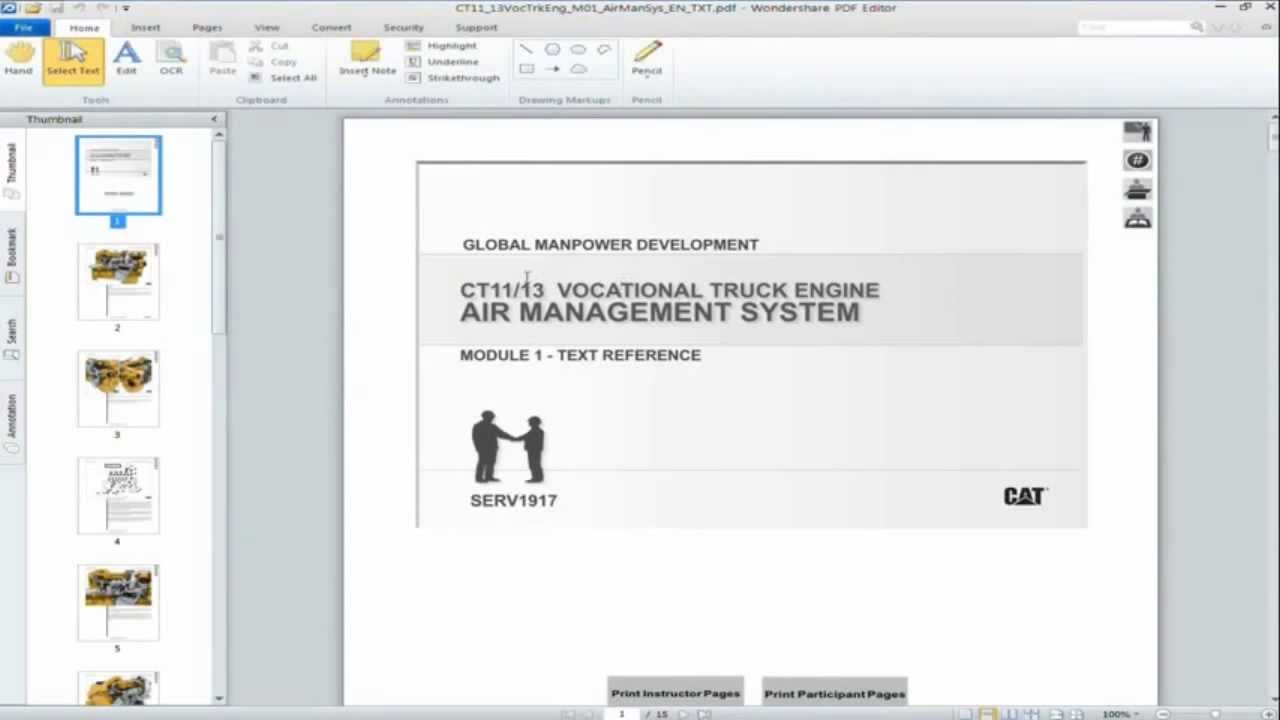Click the Save quick-access icon
Screen dimensions: 1280x720
(x=57, y=8)
